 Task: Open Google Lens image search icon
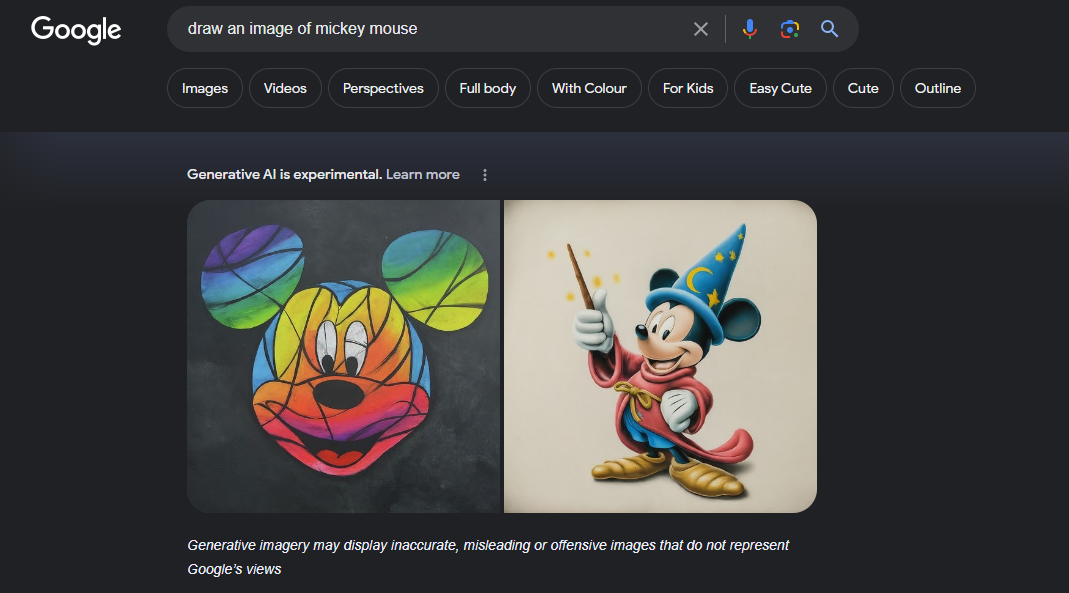point(789,29)
